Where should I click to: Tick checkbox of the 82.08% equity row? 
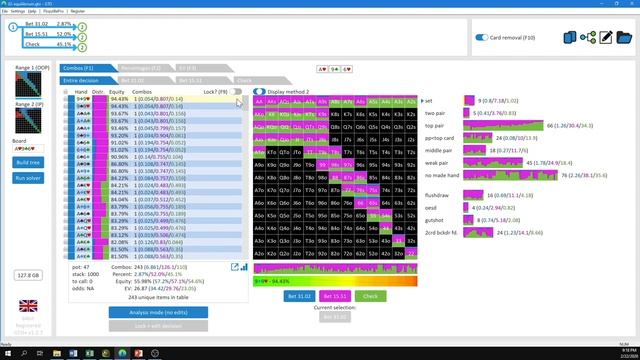click(66, 242)
